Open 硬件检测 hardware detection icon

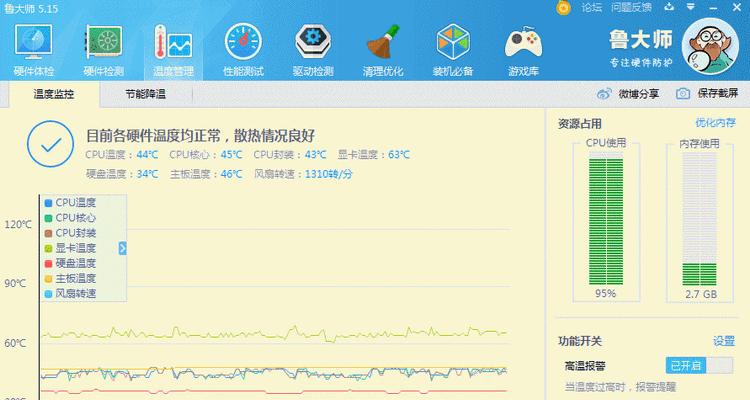tap(103, 43)
